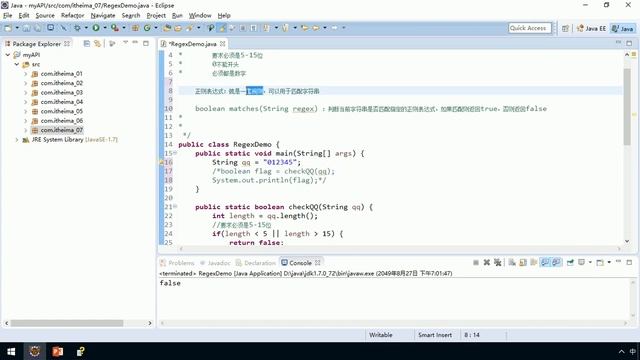Viewport: 640px width, 360px height.
Task: Open PowerPoint from the taskbar
Action: click(x=58, y=351)
